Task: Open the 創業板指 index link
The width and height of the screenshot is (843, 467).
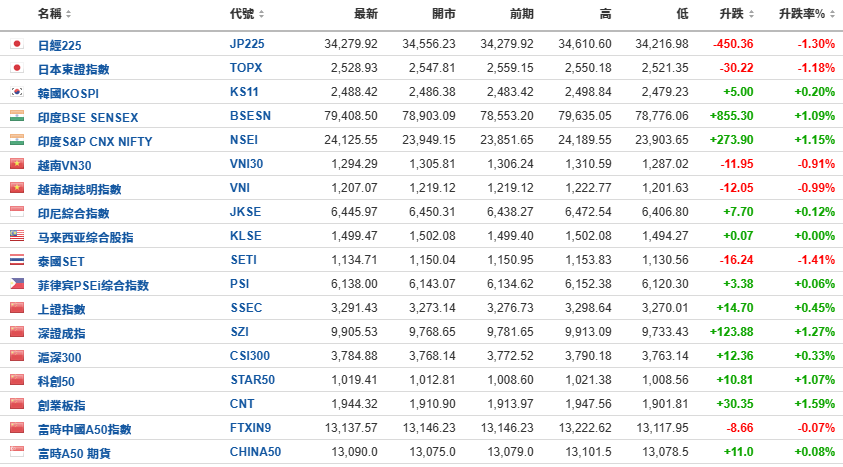Action: (x=61, y=405)
